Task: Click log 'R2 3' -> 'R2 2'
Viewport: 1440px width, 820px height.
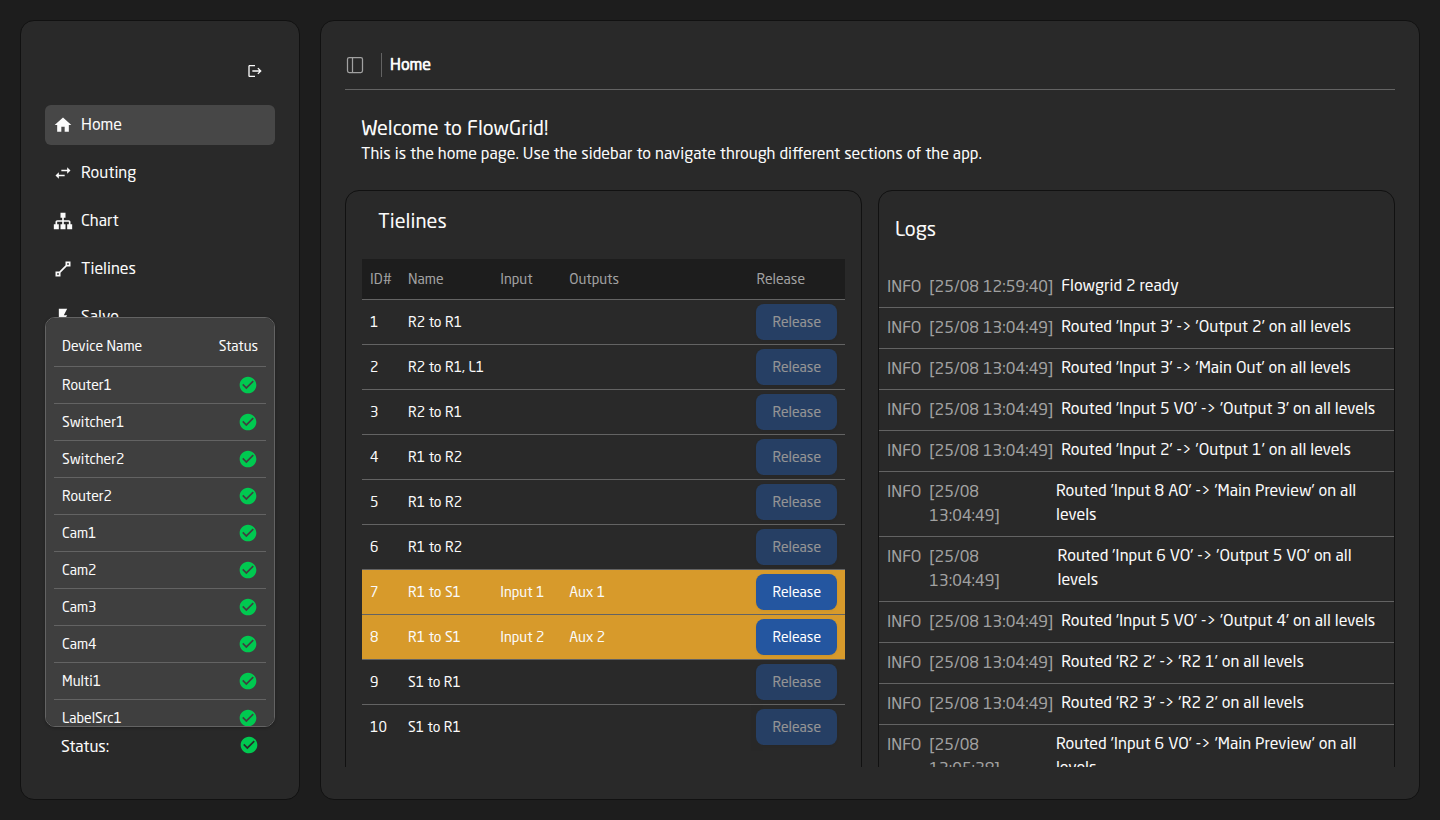Action: coord(1136,704)
